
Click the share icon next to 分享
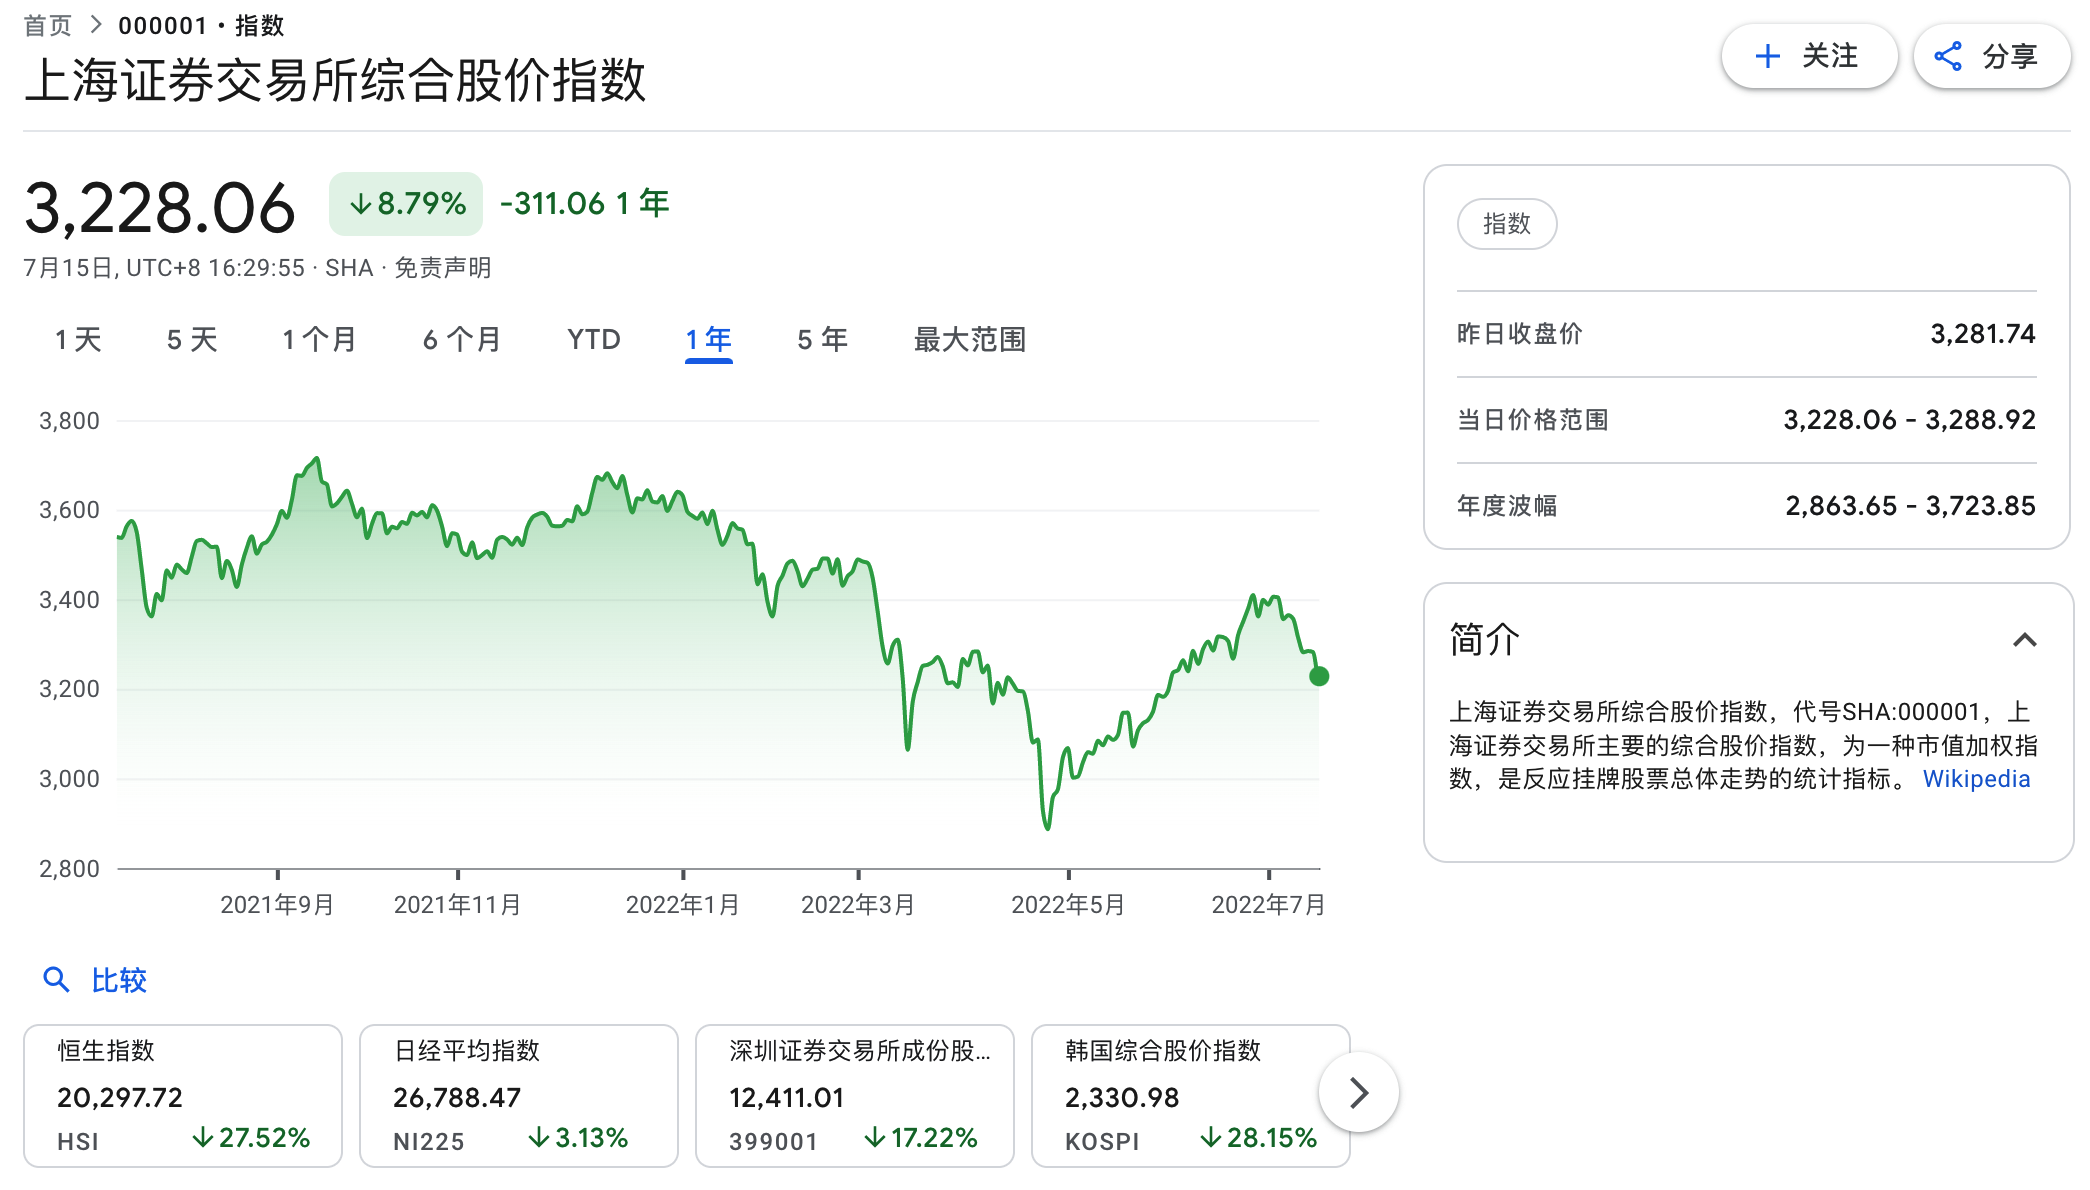pyautogui.click(x=1947, y=56)
